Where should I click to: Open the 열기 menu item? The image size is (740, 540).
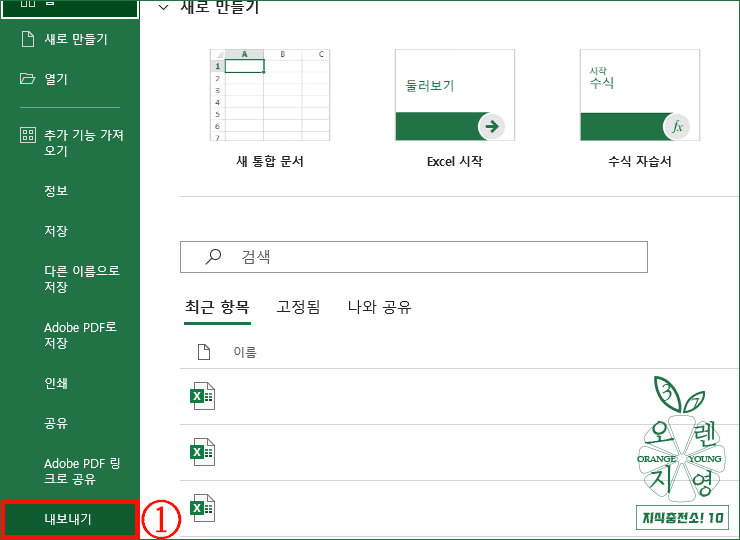click(56, 79)
